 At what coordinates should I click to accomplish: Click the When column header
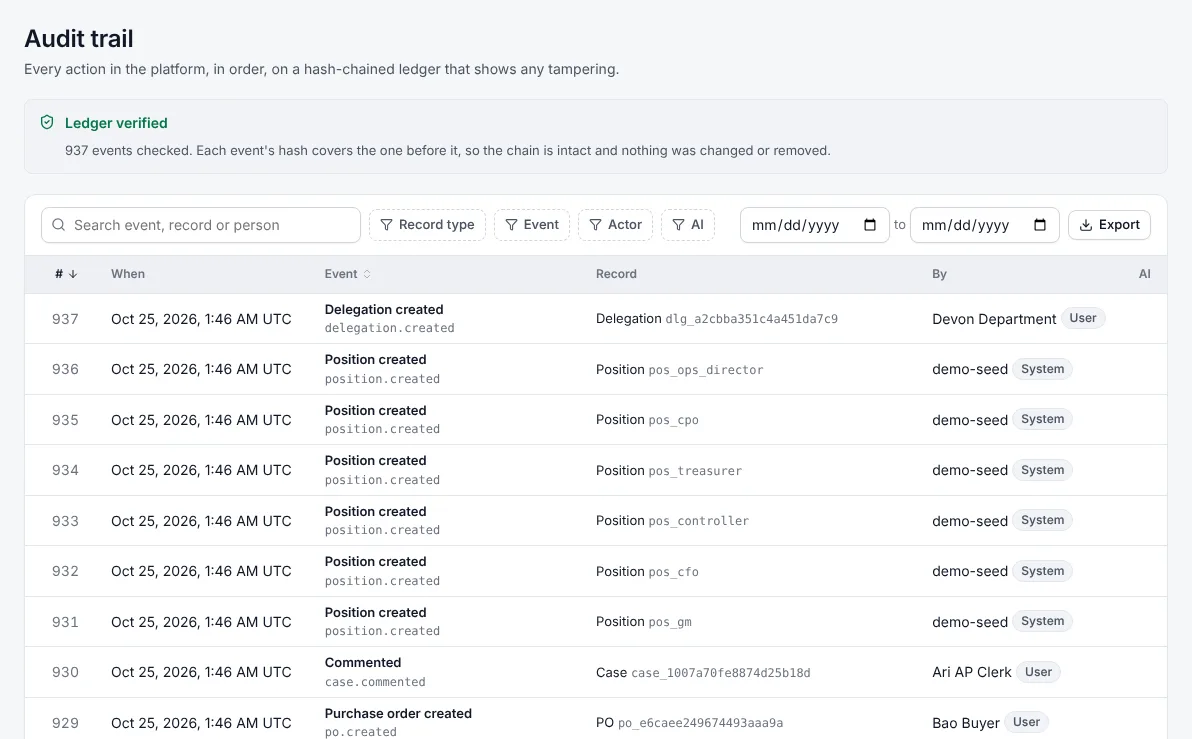click(128, 274)
